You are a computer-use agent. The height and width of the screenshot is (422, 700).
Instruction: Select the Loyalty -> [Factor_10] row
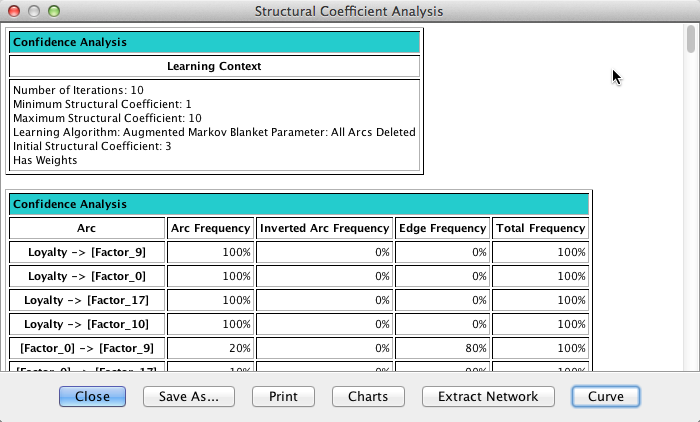(299, 324)
